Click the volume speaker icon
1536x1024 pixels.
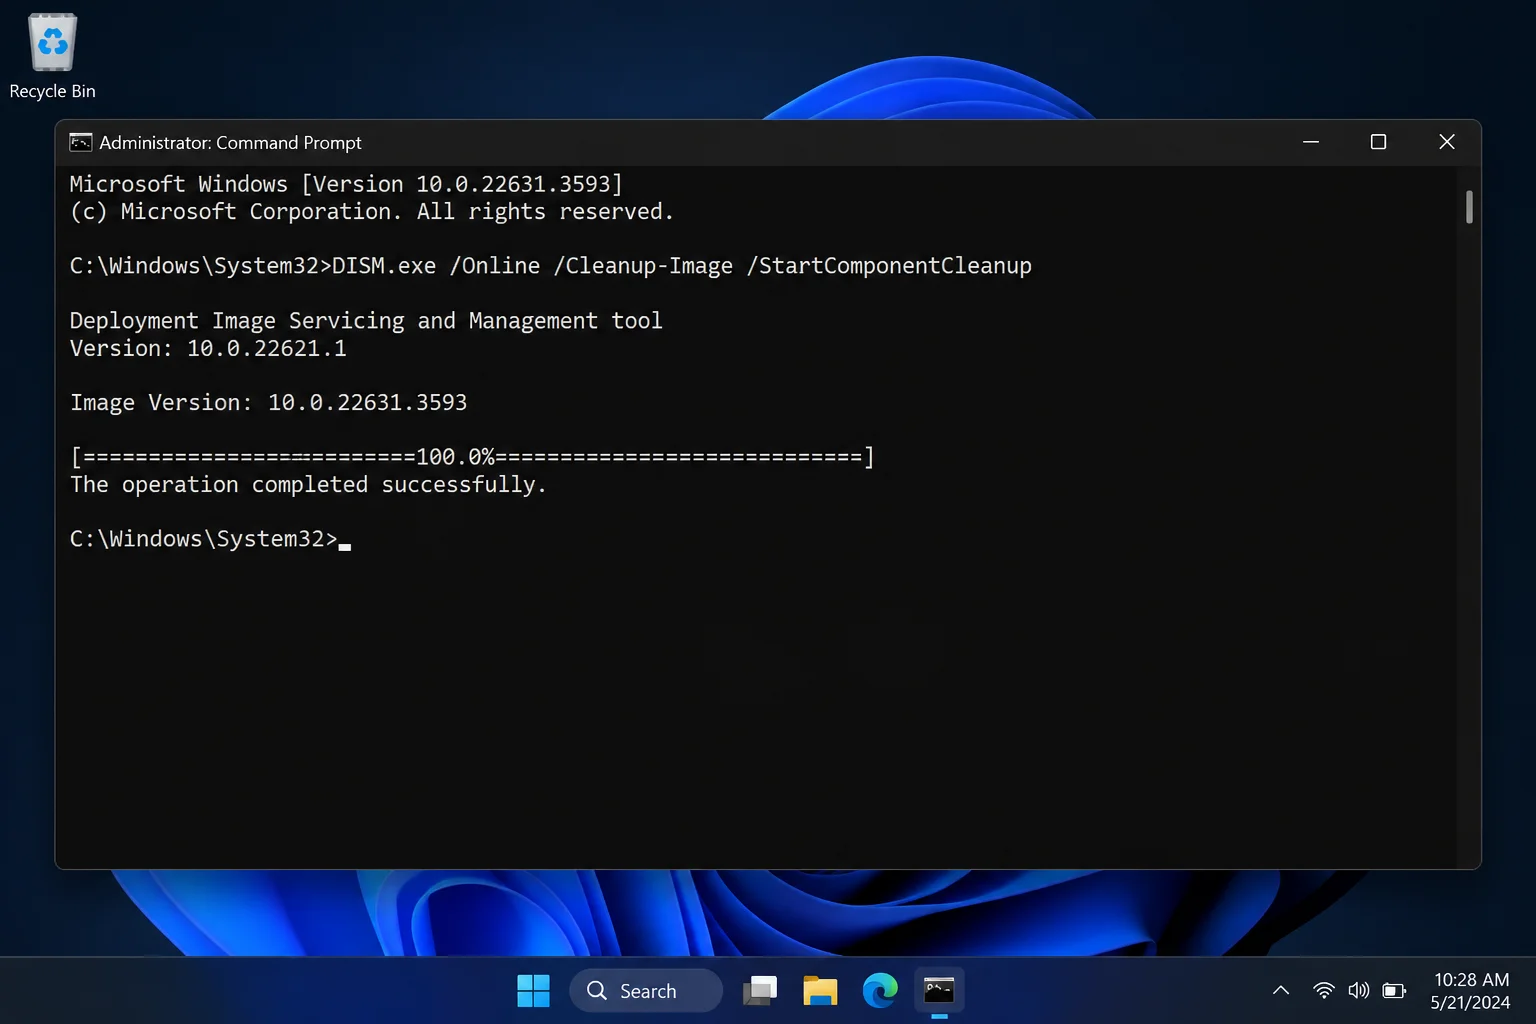pos(1358,991)
